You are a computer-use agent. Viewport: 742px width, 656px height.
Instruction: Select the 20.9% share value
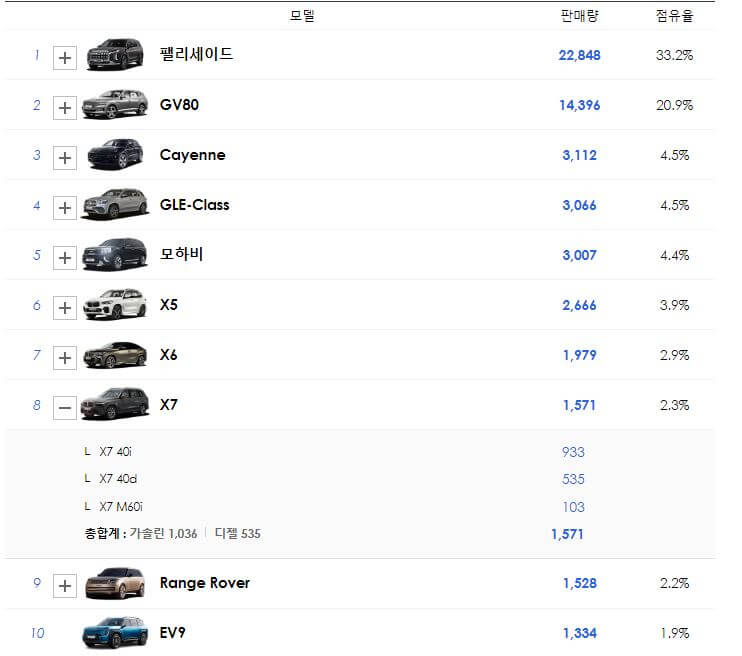(x=674, y=105)
